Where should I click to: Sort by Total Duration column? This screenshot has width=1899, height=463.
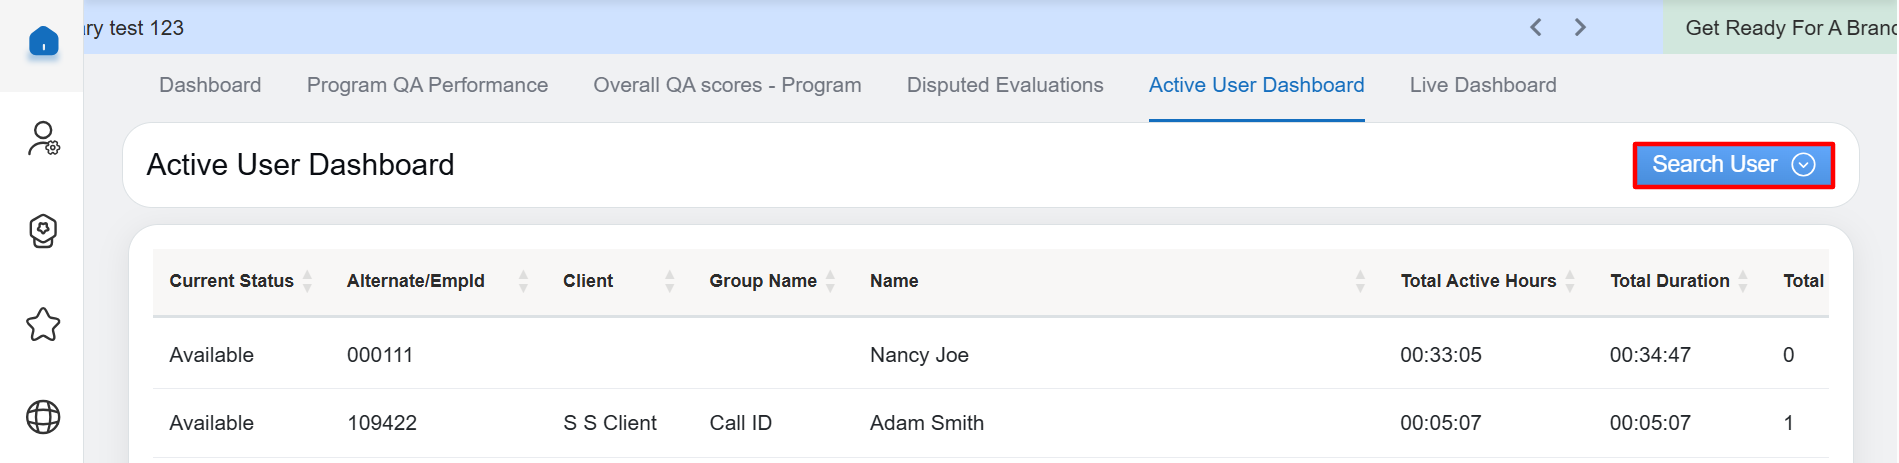[x=1743, y=281]
